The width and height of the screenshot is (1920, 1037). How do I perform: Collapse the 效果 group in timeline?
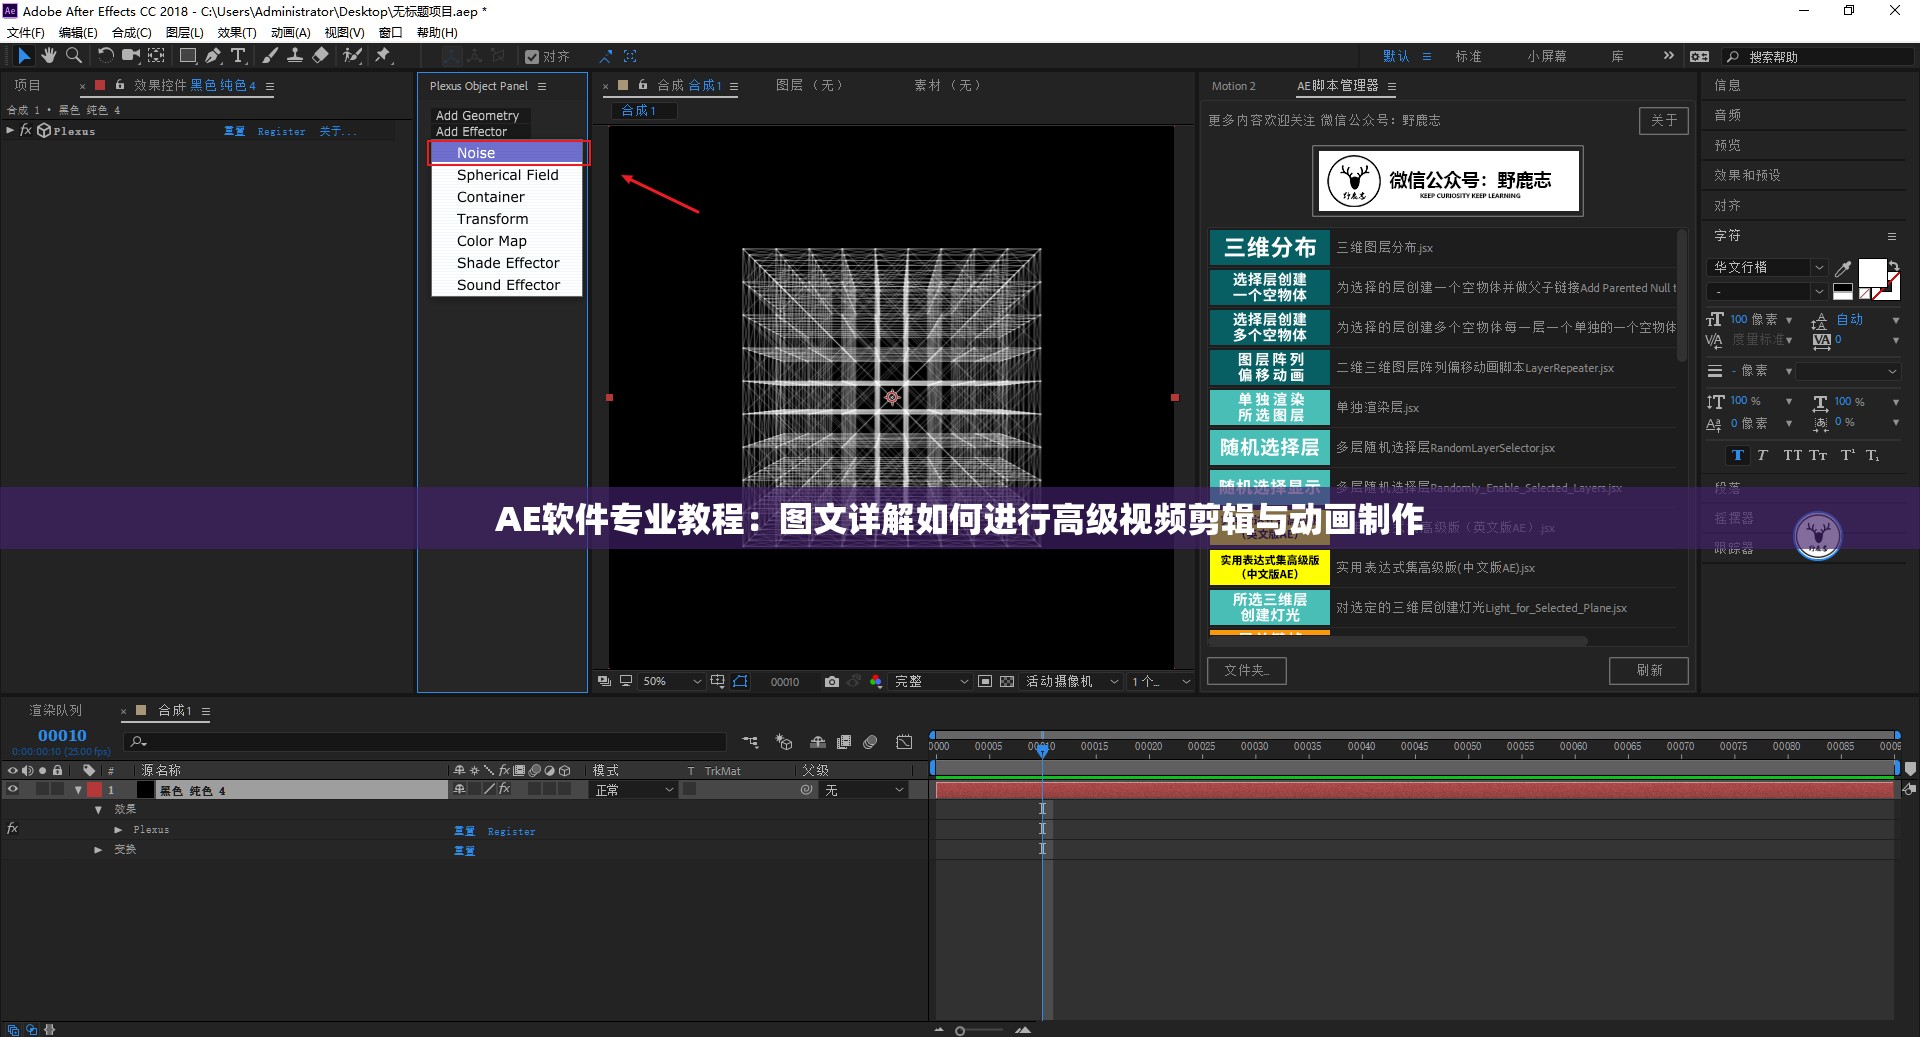tap(98, 809)
